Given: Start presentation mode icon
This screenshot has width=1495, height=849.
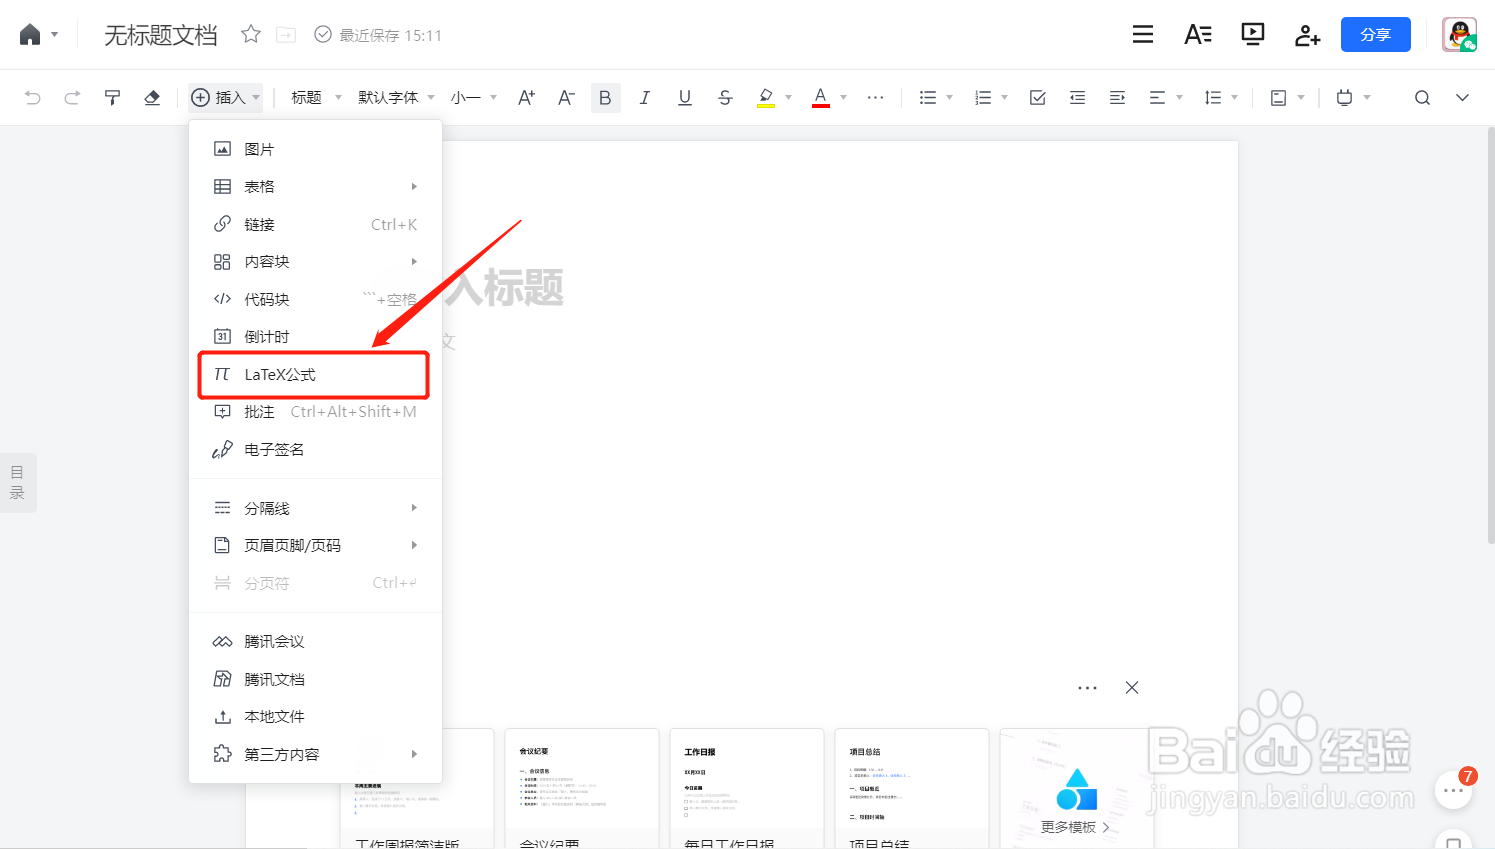Looking at the screenshot, I should pos(1253,35).
